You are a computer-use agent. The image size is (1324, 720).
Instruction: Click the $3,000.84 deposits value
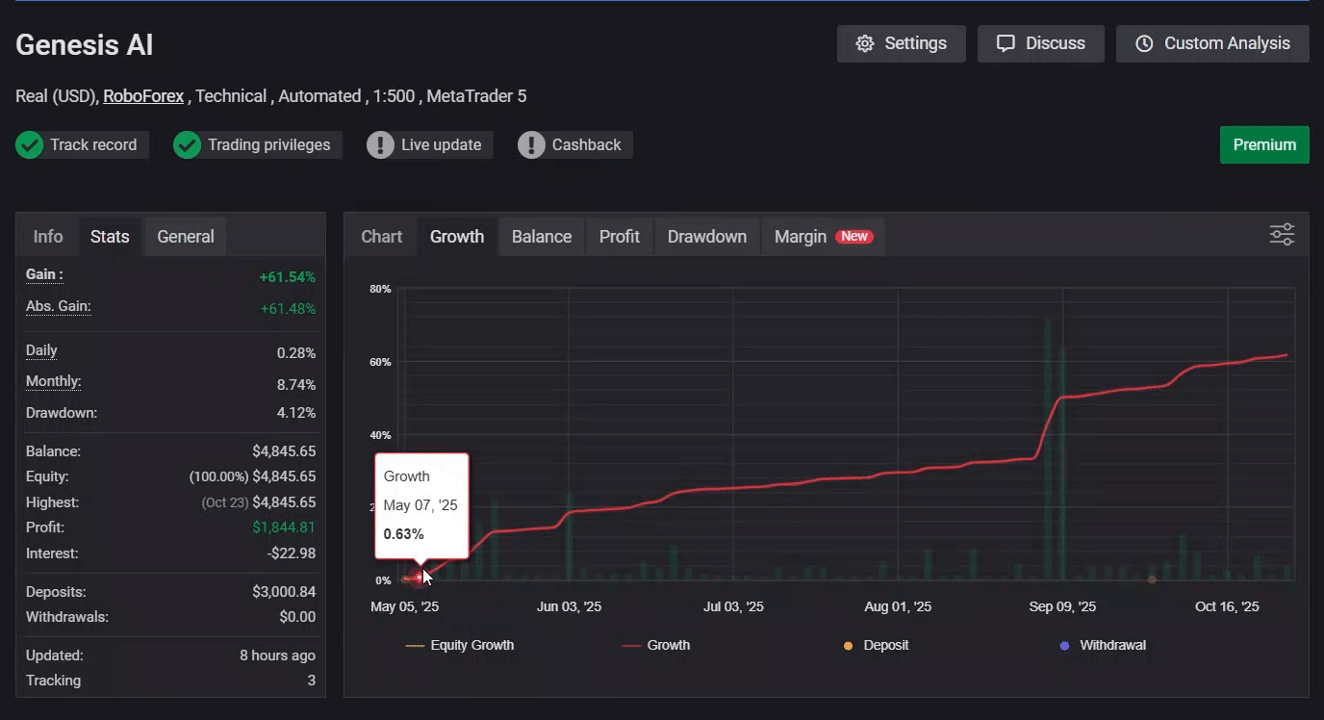coord(284,592)
